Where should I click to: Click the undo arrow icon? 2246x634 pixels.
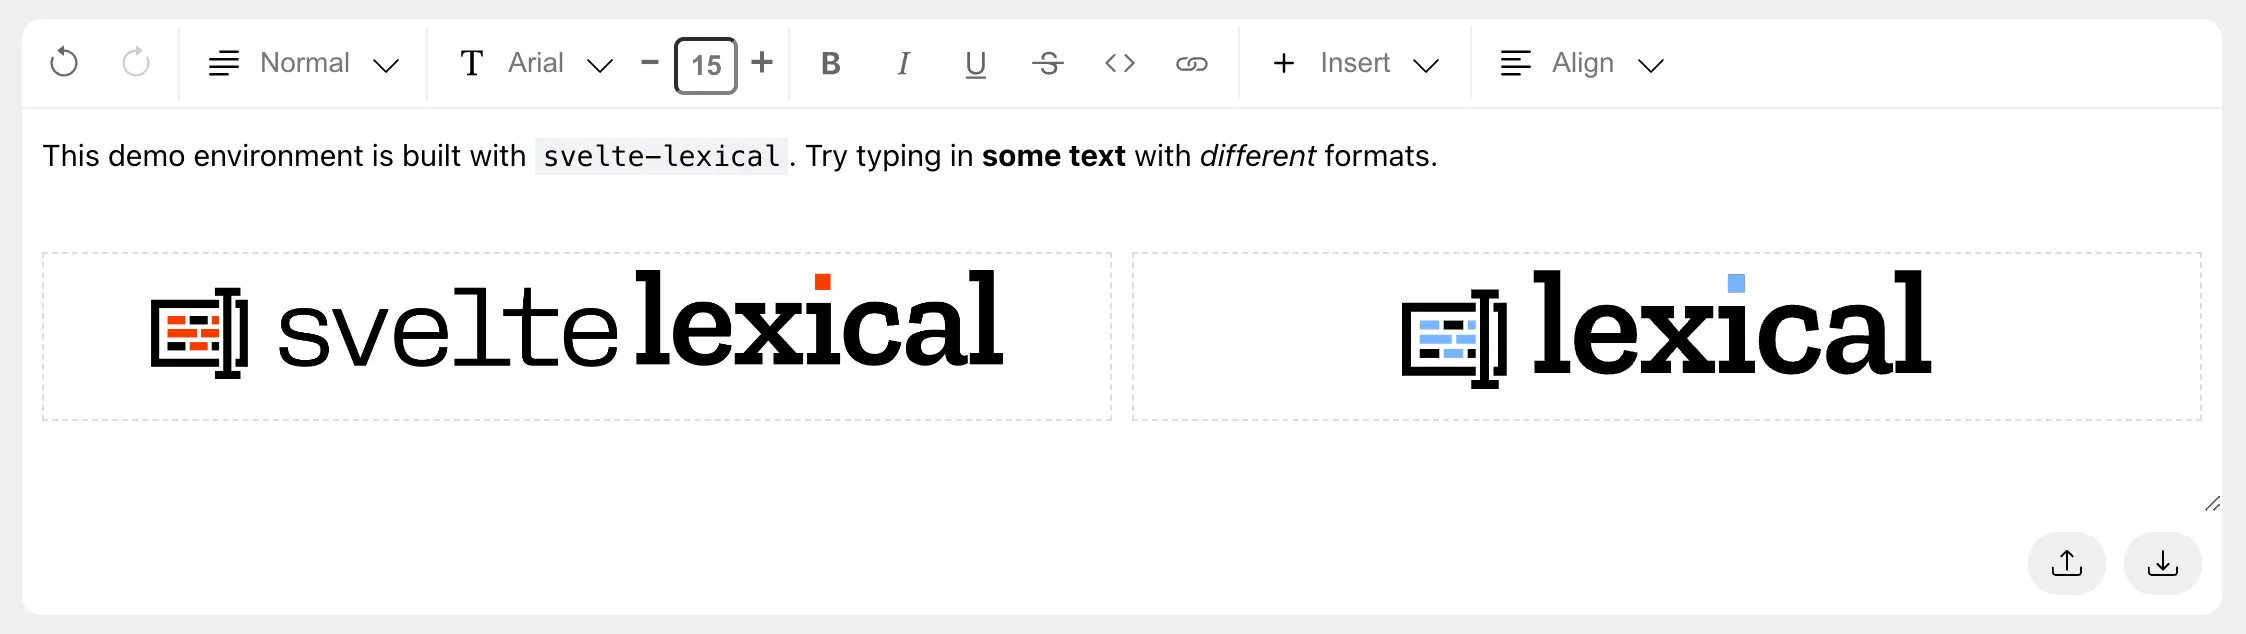tap(64, 63)
